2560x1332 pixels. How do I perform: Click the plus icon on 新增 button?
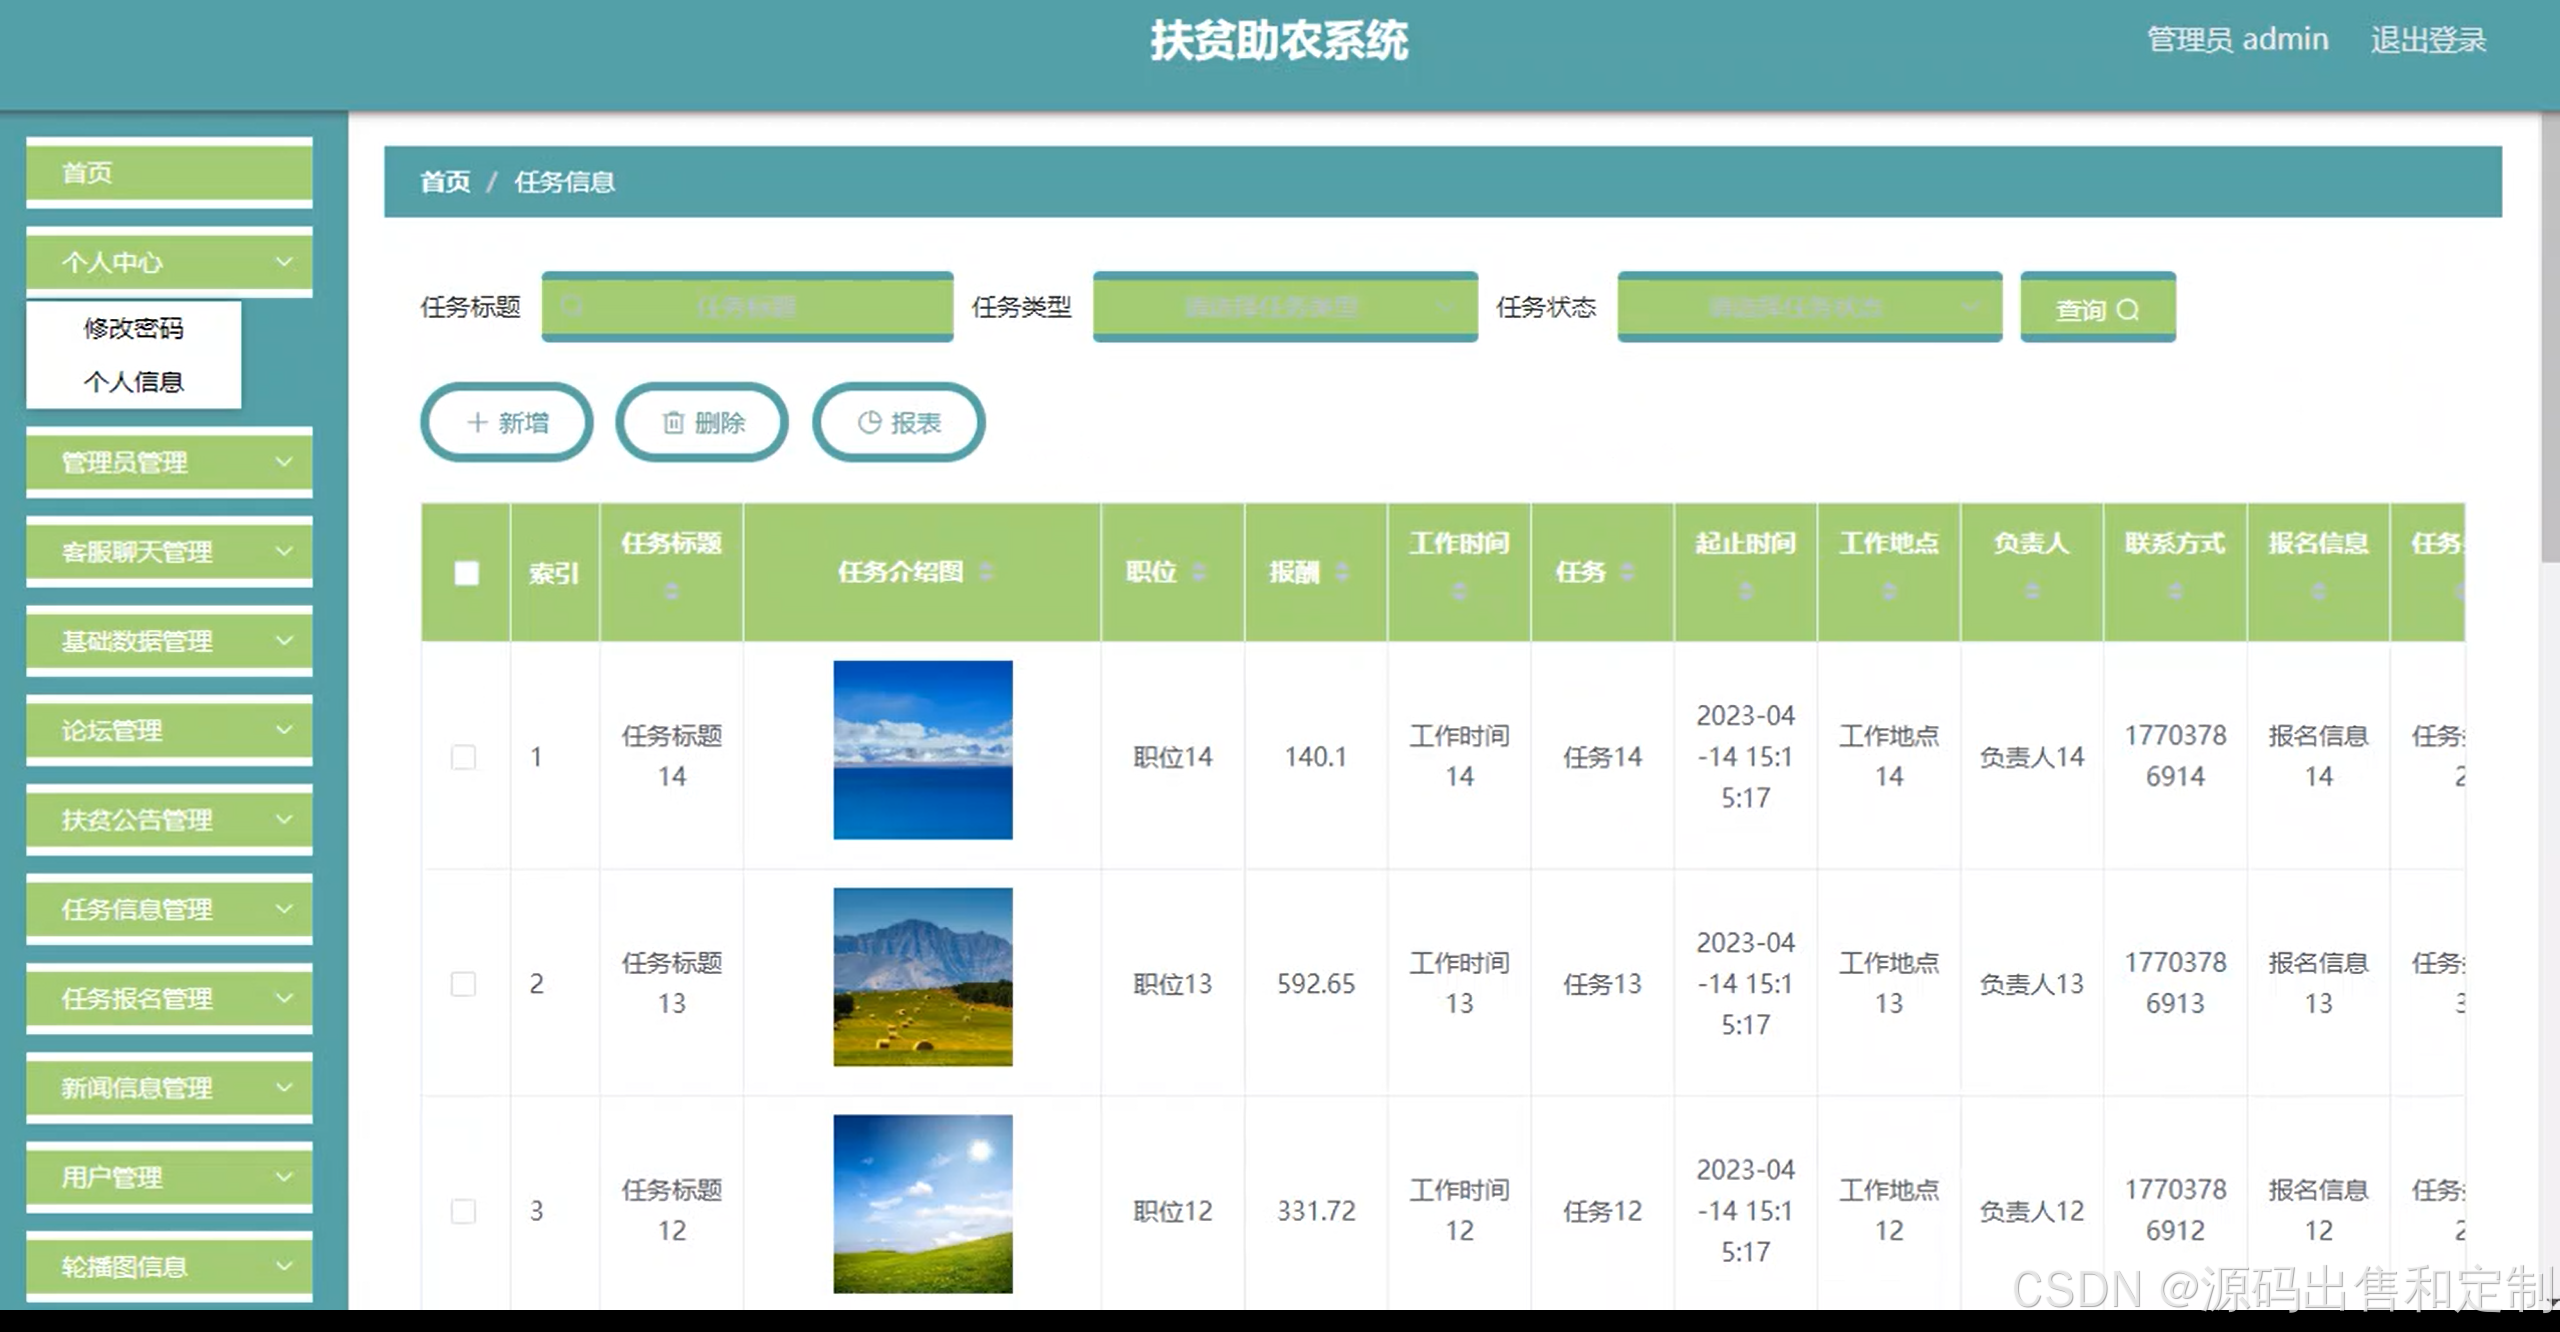pyautogui.click(x=477, y=423)
